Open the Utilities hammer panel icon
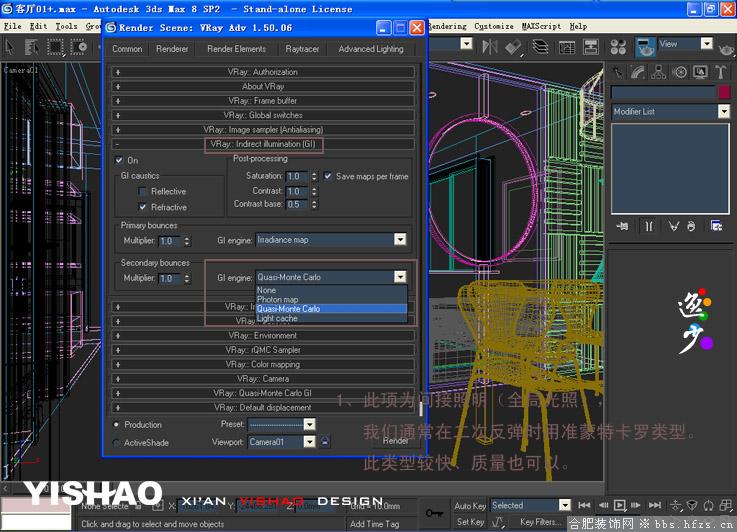Screen dimensions: 737x532 tap(720, 72)
